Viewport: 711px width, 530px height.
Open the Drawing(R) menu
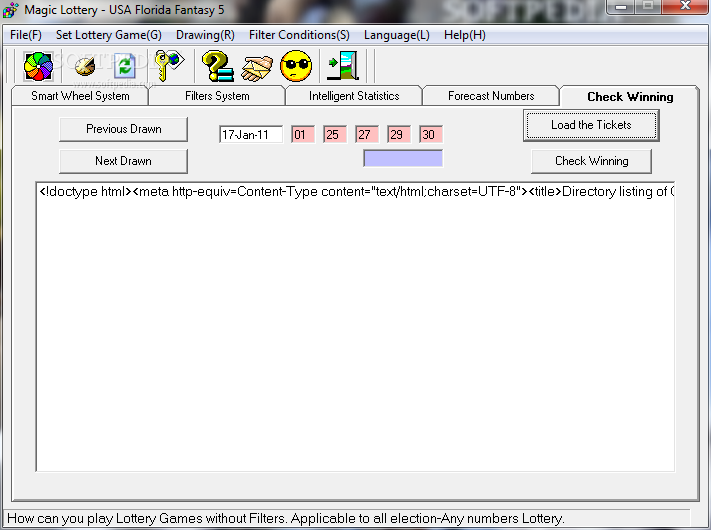tap(205, 35)
